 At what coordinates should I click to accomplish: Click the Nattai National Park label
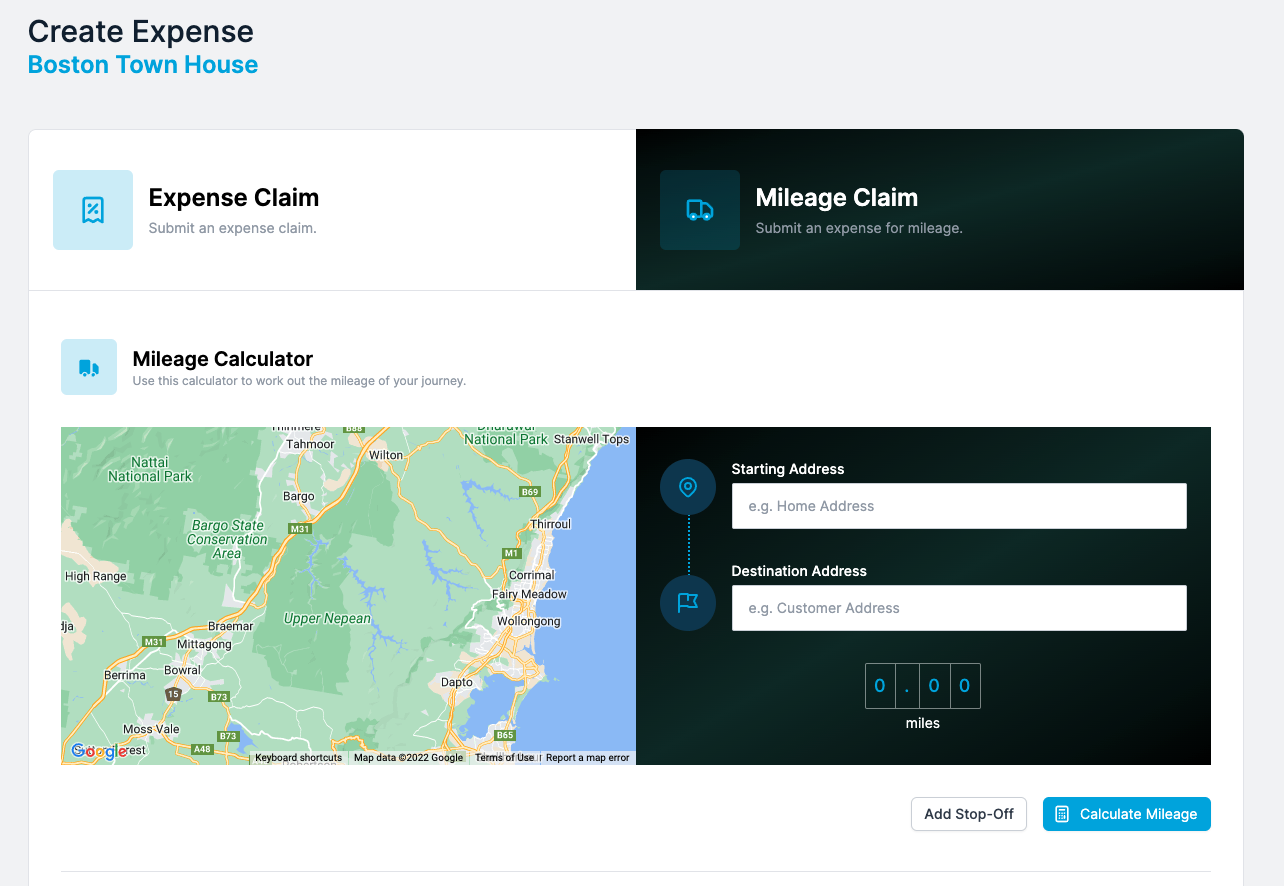[150, 470]
